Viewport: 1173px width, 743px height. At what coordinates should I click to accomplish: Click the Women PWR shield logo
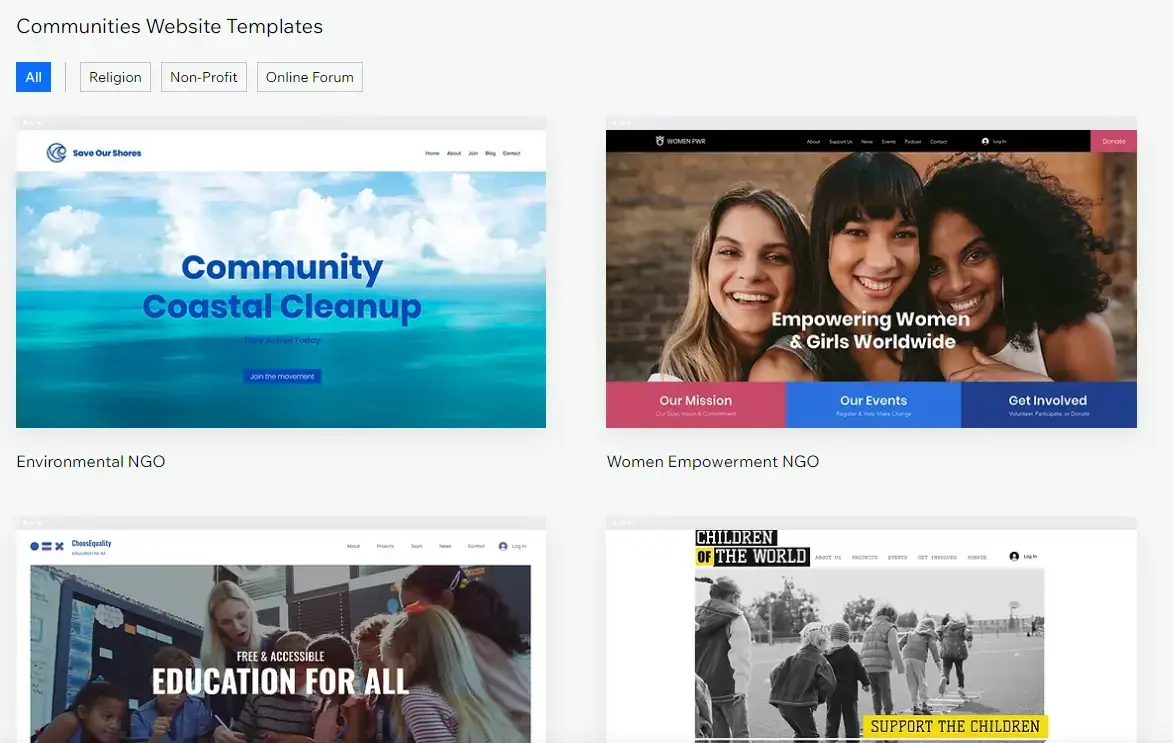pos(659,142)
